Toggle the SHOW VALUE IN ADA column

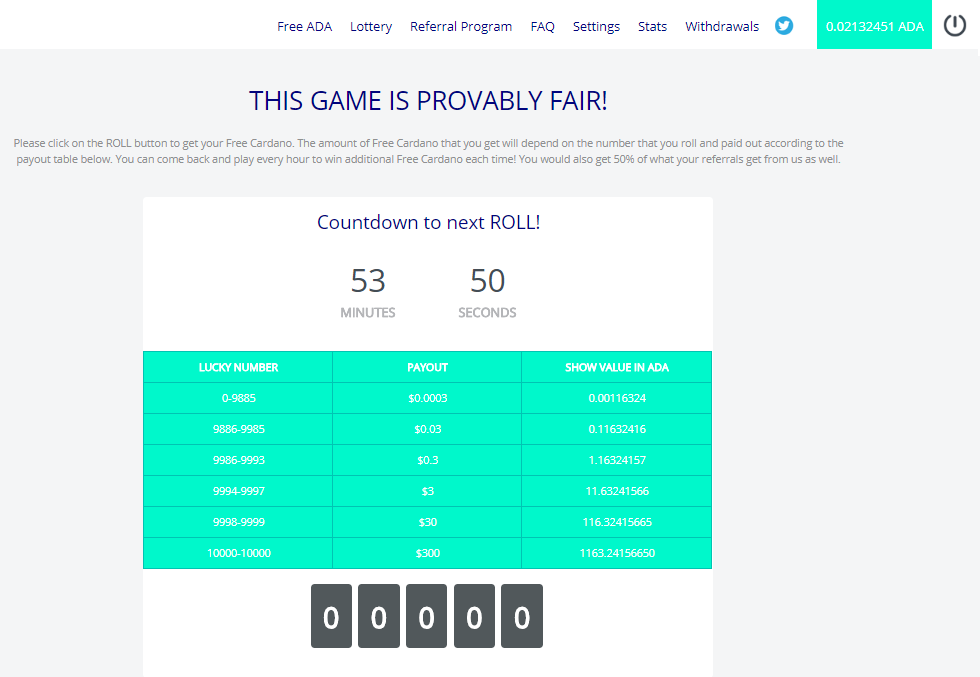[616, 367]
